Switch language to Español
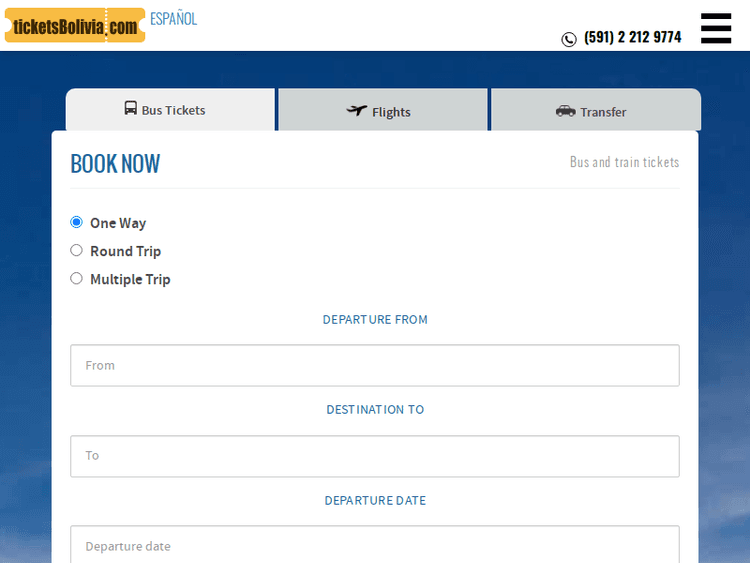The image size is (750, 563). [x=173, y=19]
